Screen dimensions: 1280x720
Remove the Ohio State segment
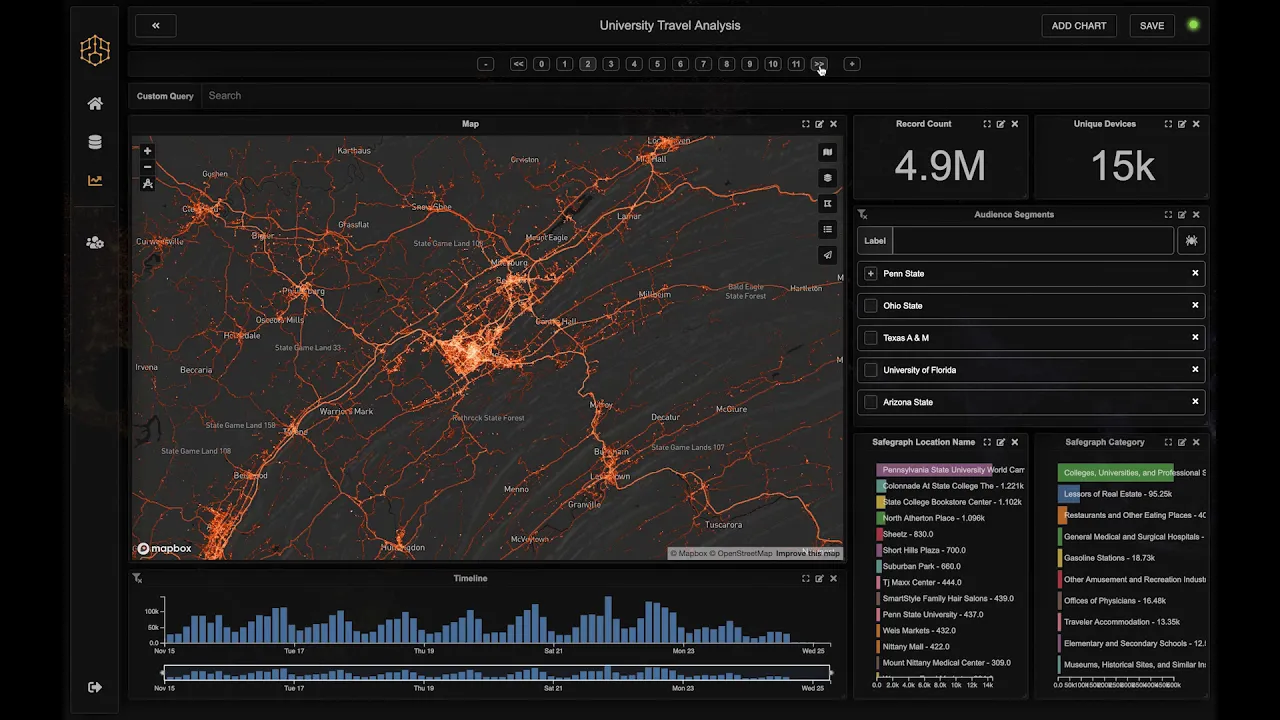tap(1195, 305)
